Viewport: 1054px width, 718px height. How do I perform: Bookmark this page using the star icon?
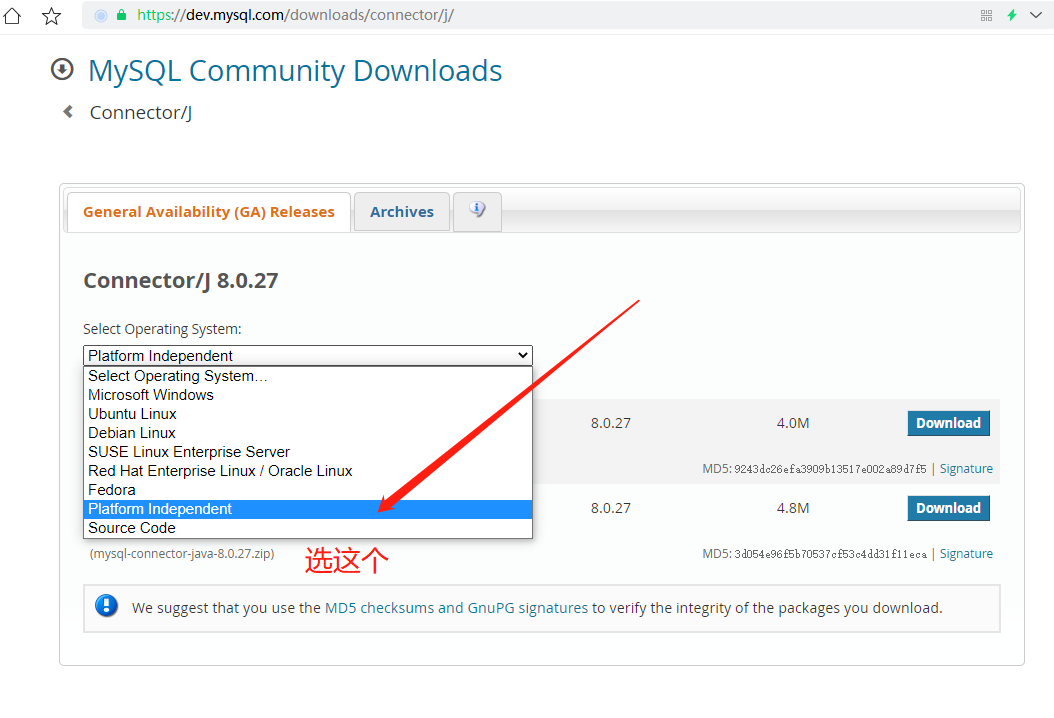click(51, 15)
